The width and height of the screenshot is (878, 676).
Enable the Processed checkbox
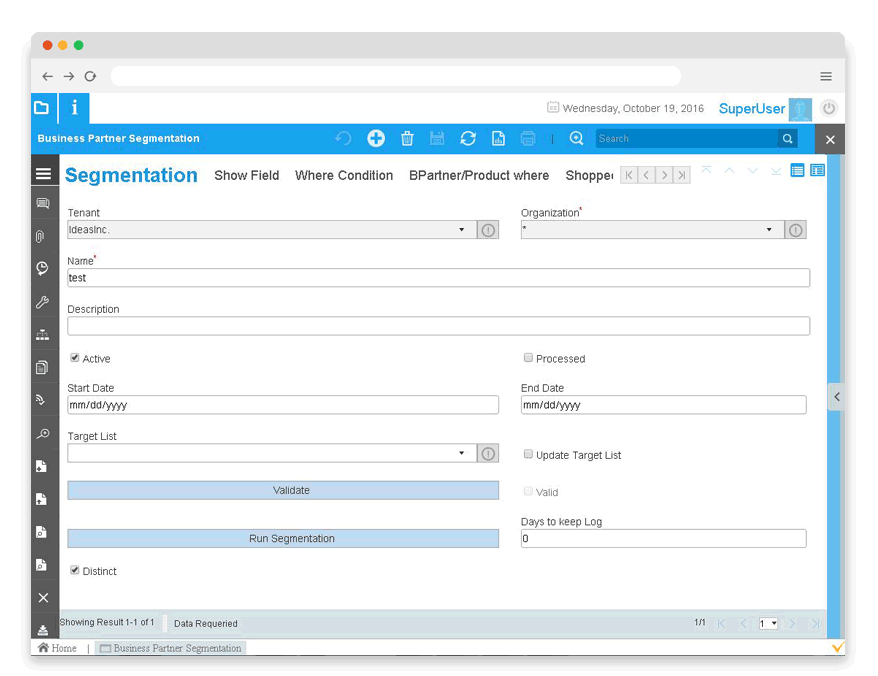[x=528, y=358]
